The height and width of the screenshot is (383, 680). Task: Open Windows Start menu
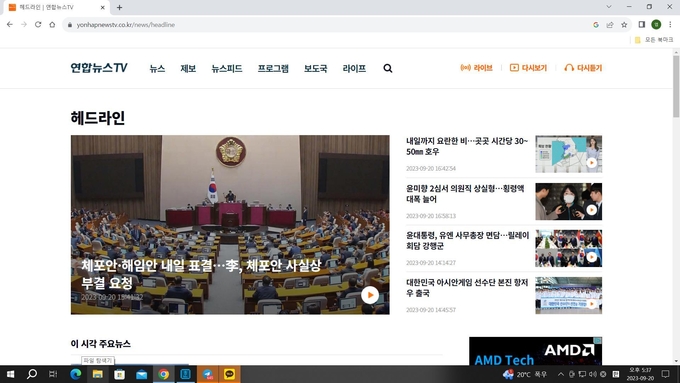(10, 374)
